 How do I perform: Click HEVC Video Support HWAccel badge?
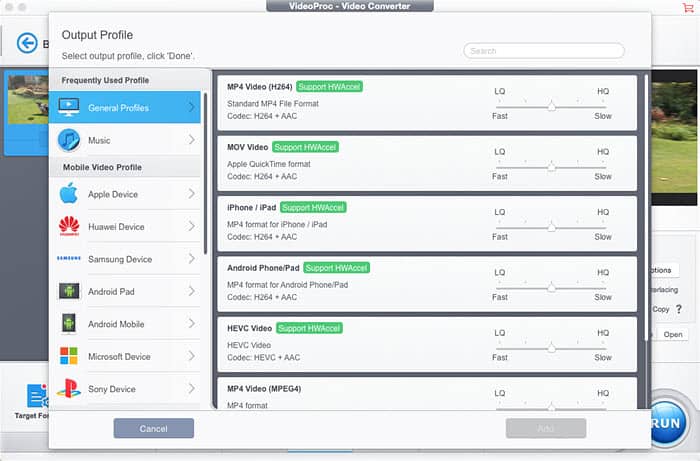pos(309,328)
